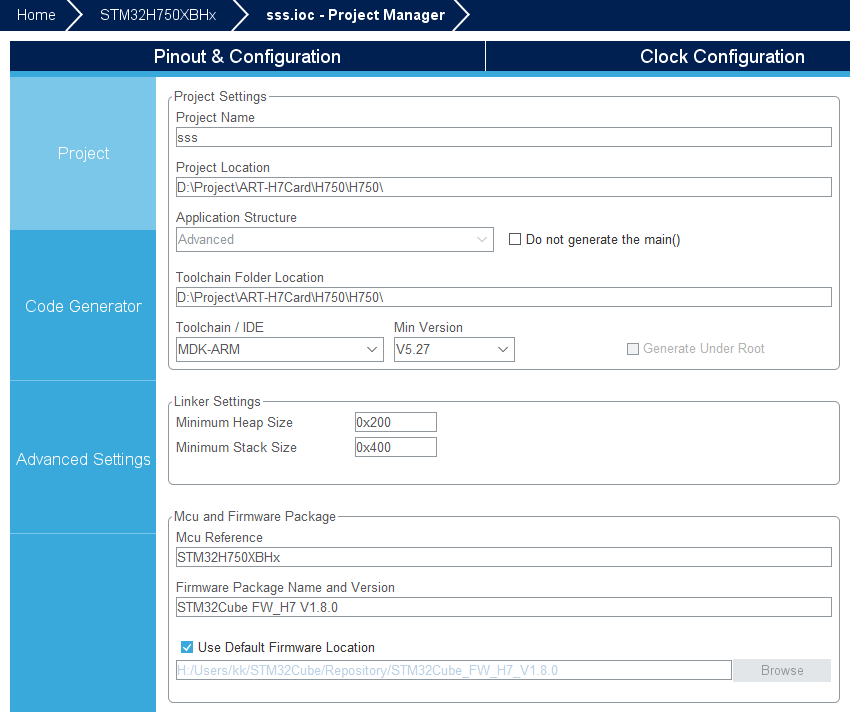The width and height of the screenshot is (850, 712).
Task: Open the Project side tab
Action: tap(83, 153)
